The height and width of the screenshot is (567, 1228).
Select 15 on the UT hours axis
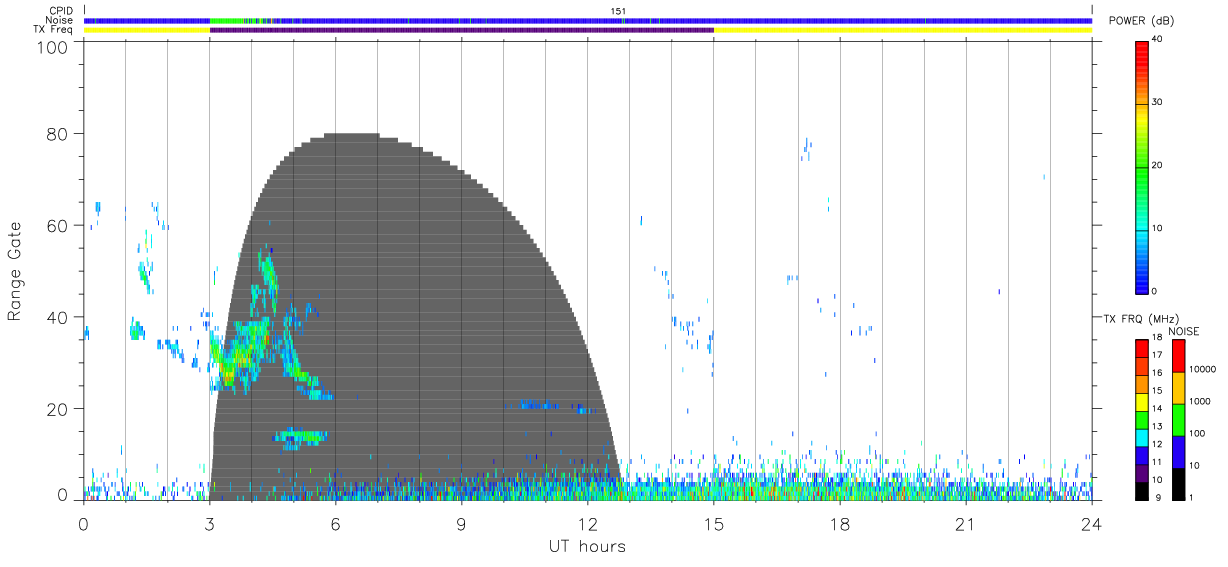click(713, 525)
